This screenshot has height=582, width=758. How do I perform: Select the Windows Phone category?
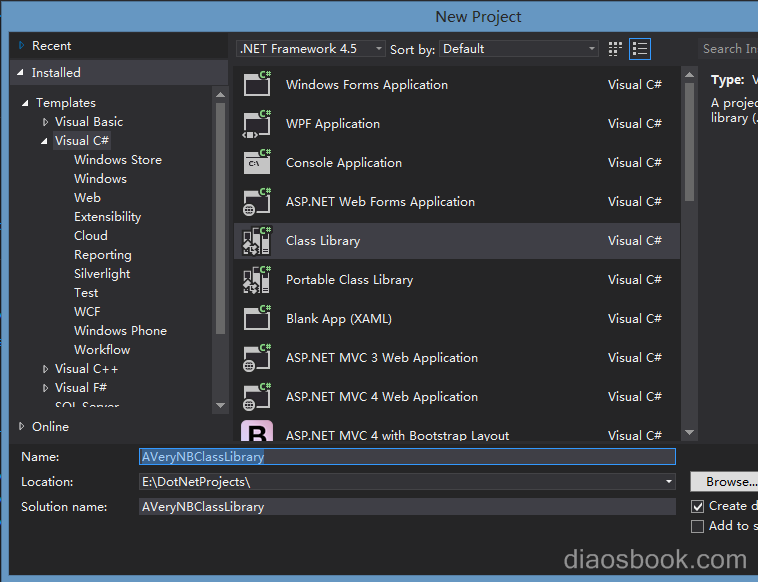tap(120, 331)
